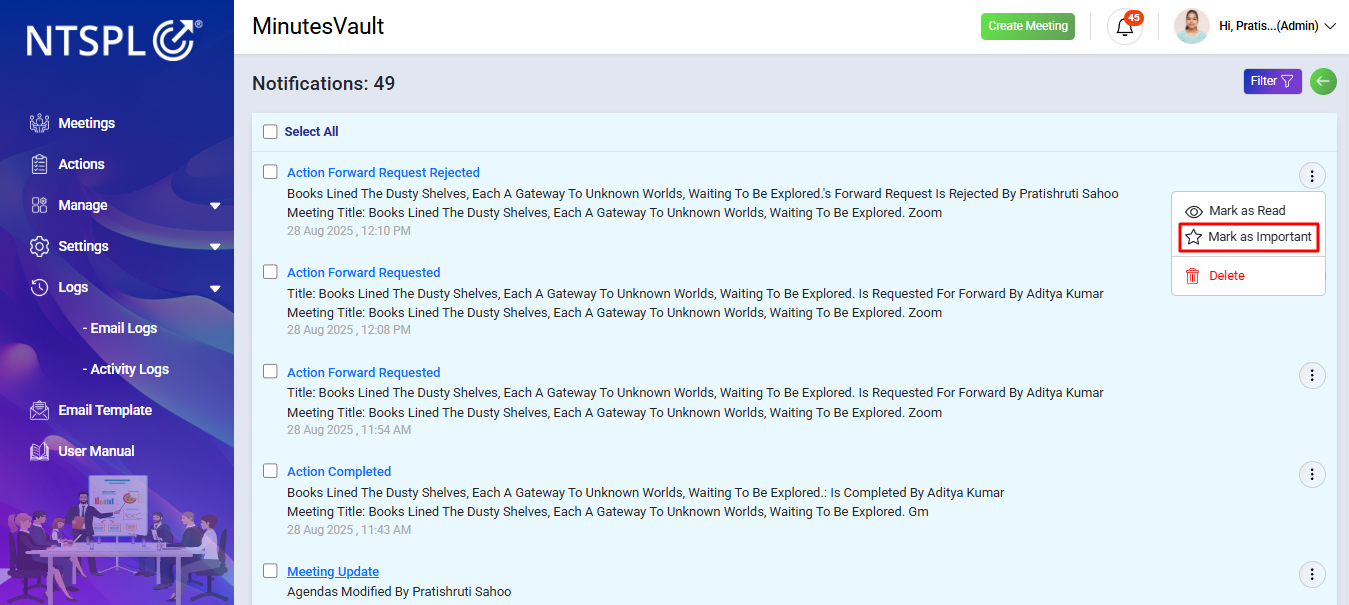This screenshot has width=1349, height=605.
Task: Open three-dot menu for Meeting Update notification
Action: (1312, 575)
